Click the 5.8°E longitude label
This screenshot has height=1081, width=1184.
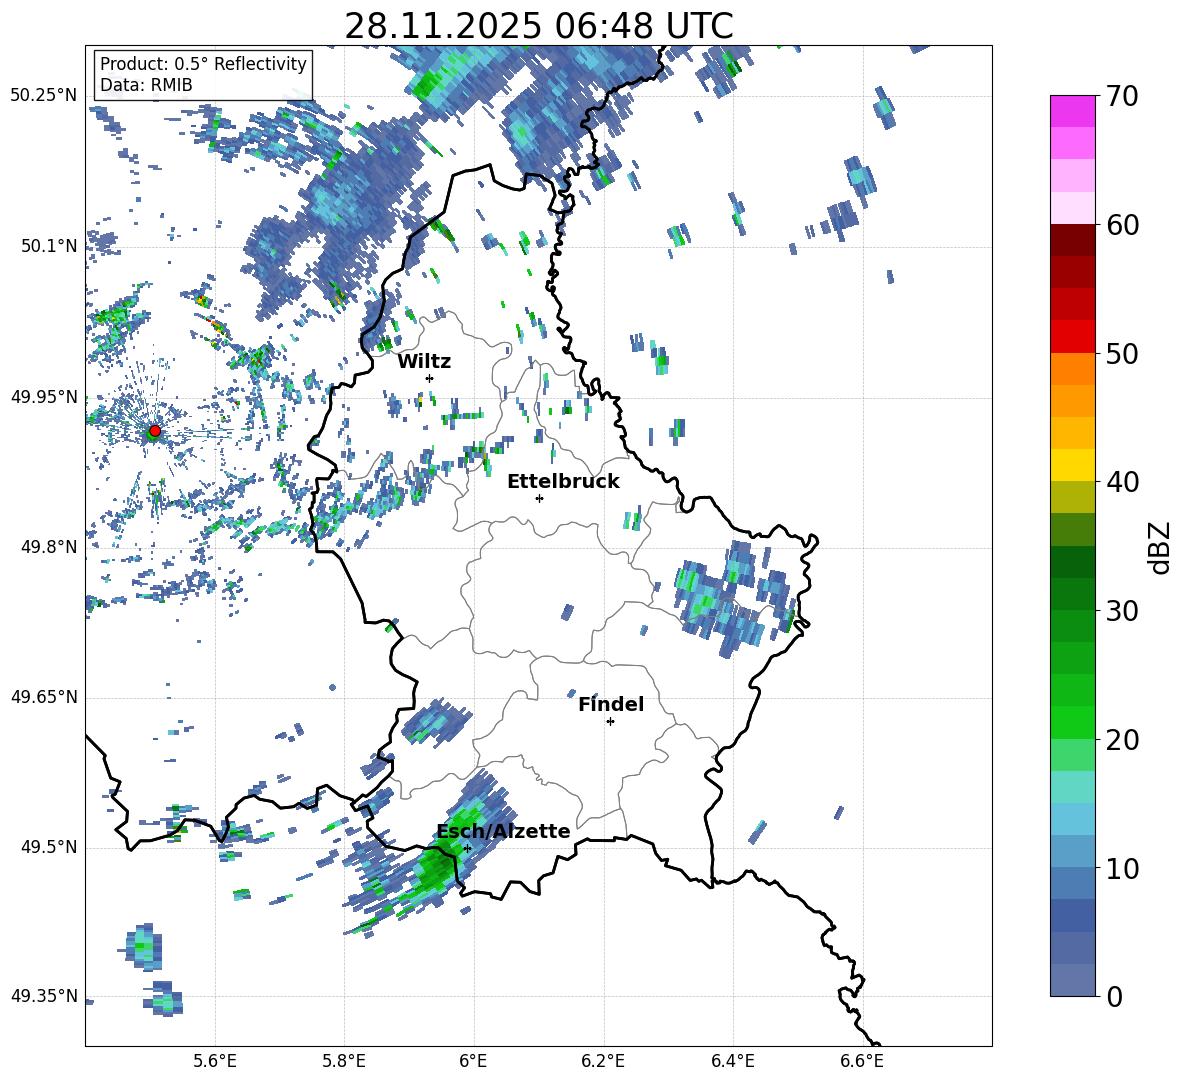click(344, 1061)
